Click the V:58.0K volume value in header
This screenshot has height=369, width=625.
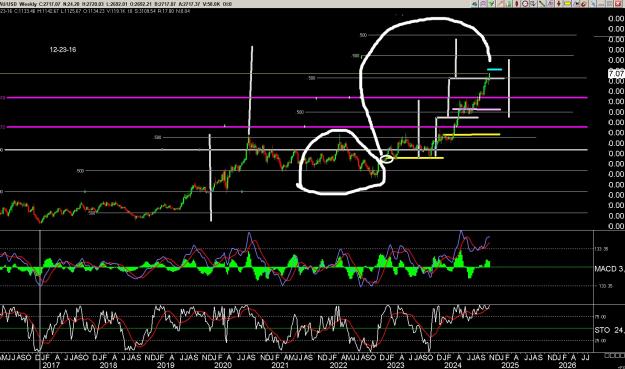tap(210, 4)
